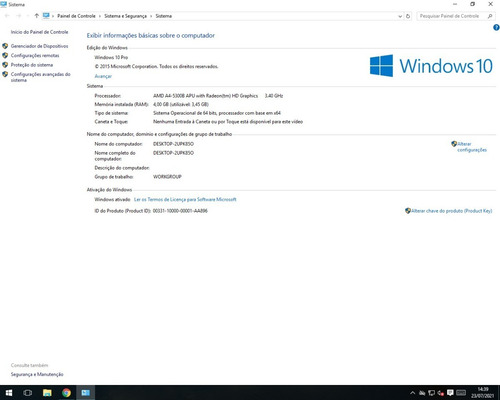500x400 pixels.
Task: Click the Show desktop strip on the taskbar
Action: pyautogui.click(x=499, y=393)
